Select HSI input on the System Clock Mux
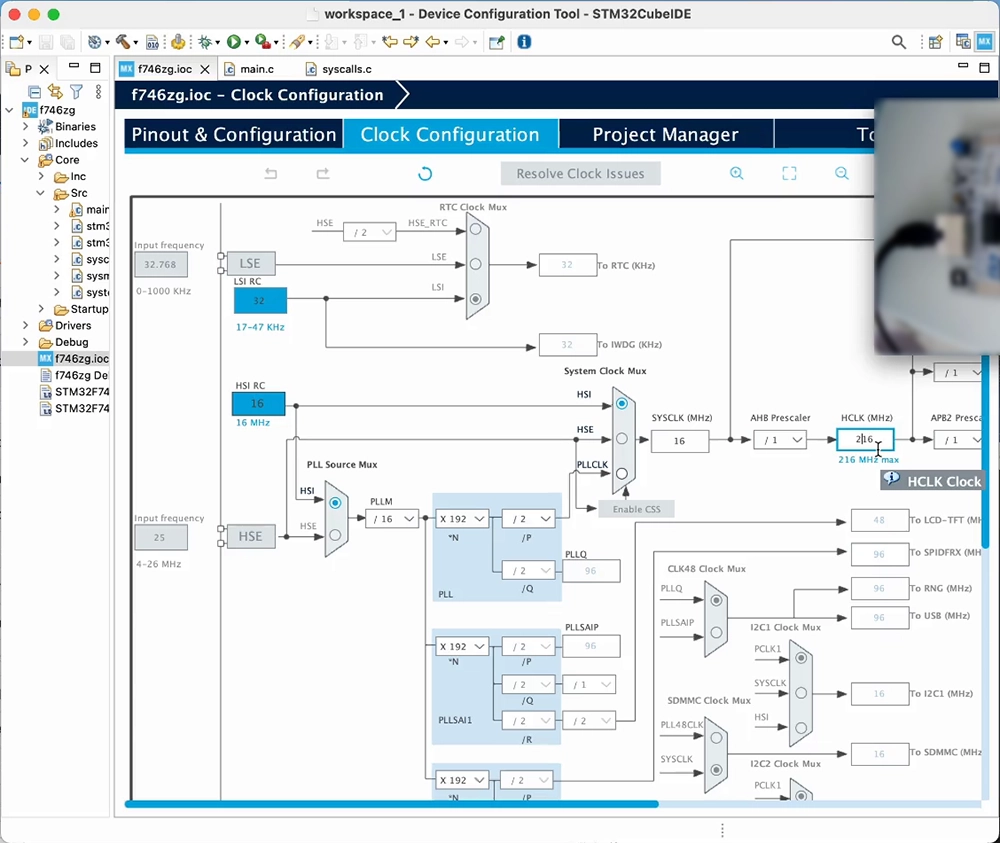Image resolution: width=1000 pixels, height=843 pixels. [x=622, y=403]
